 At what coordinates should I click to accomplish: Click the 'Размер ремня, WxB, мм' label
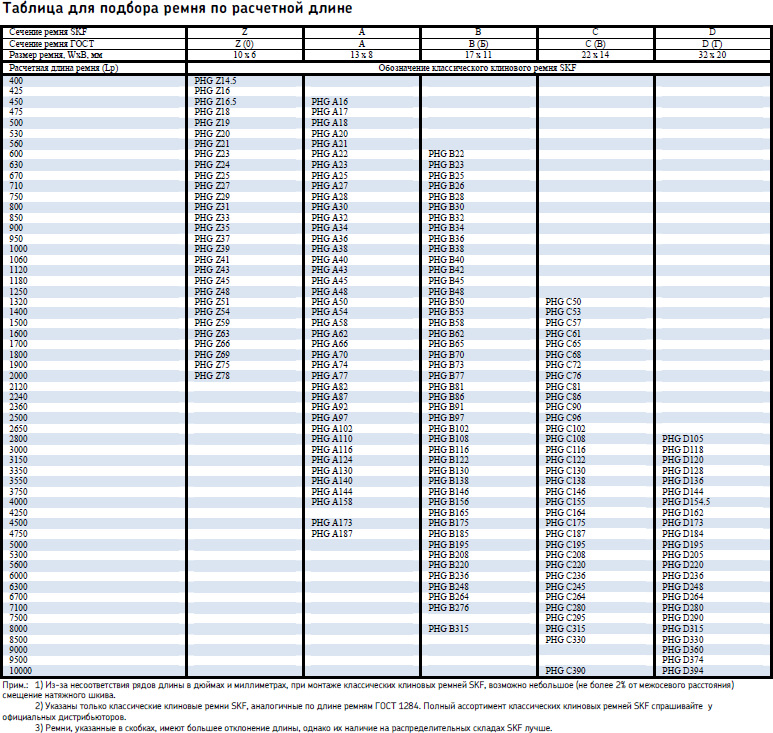point(56,55)
